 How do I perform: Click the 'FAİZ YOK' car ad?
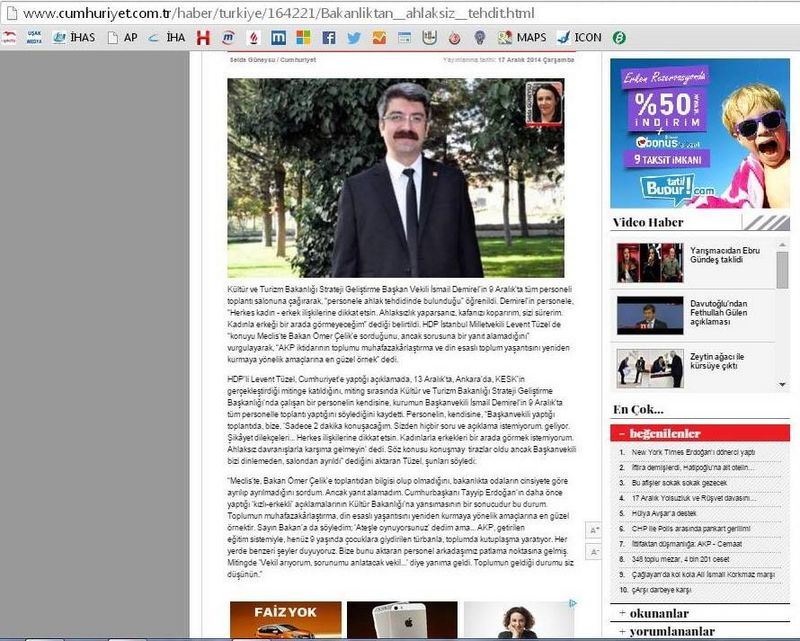coord(286,620)
